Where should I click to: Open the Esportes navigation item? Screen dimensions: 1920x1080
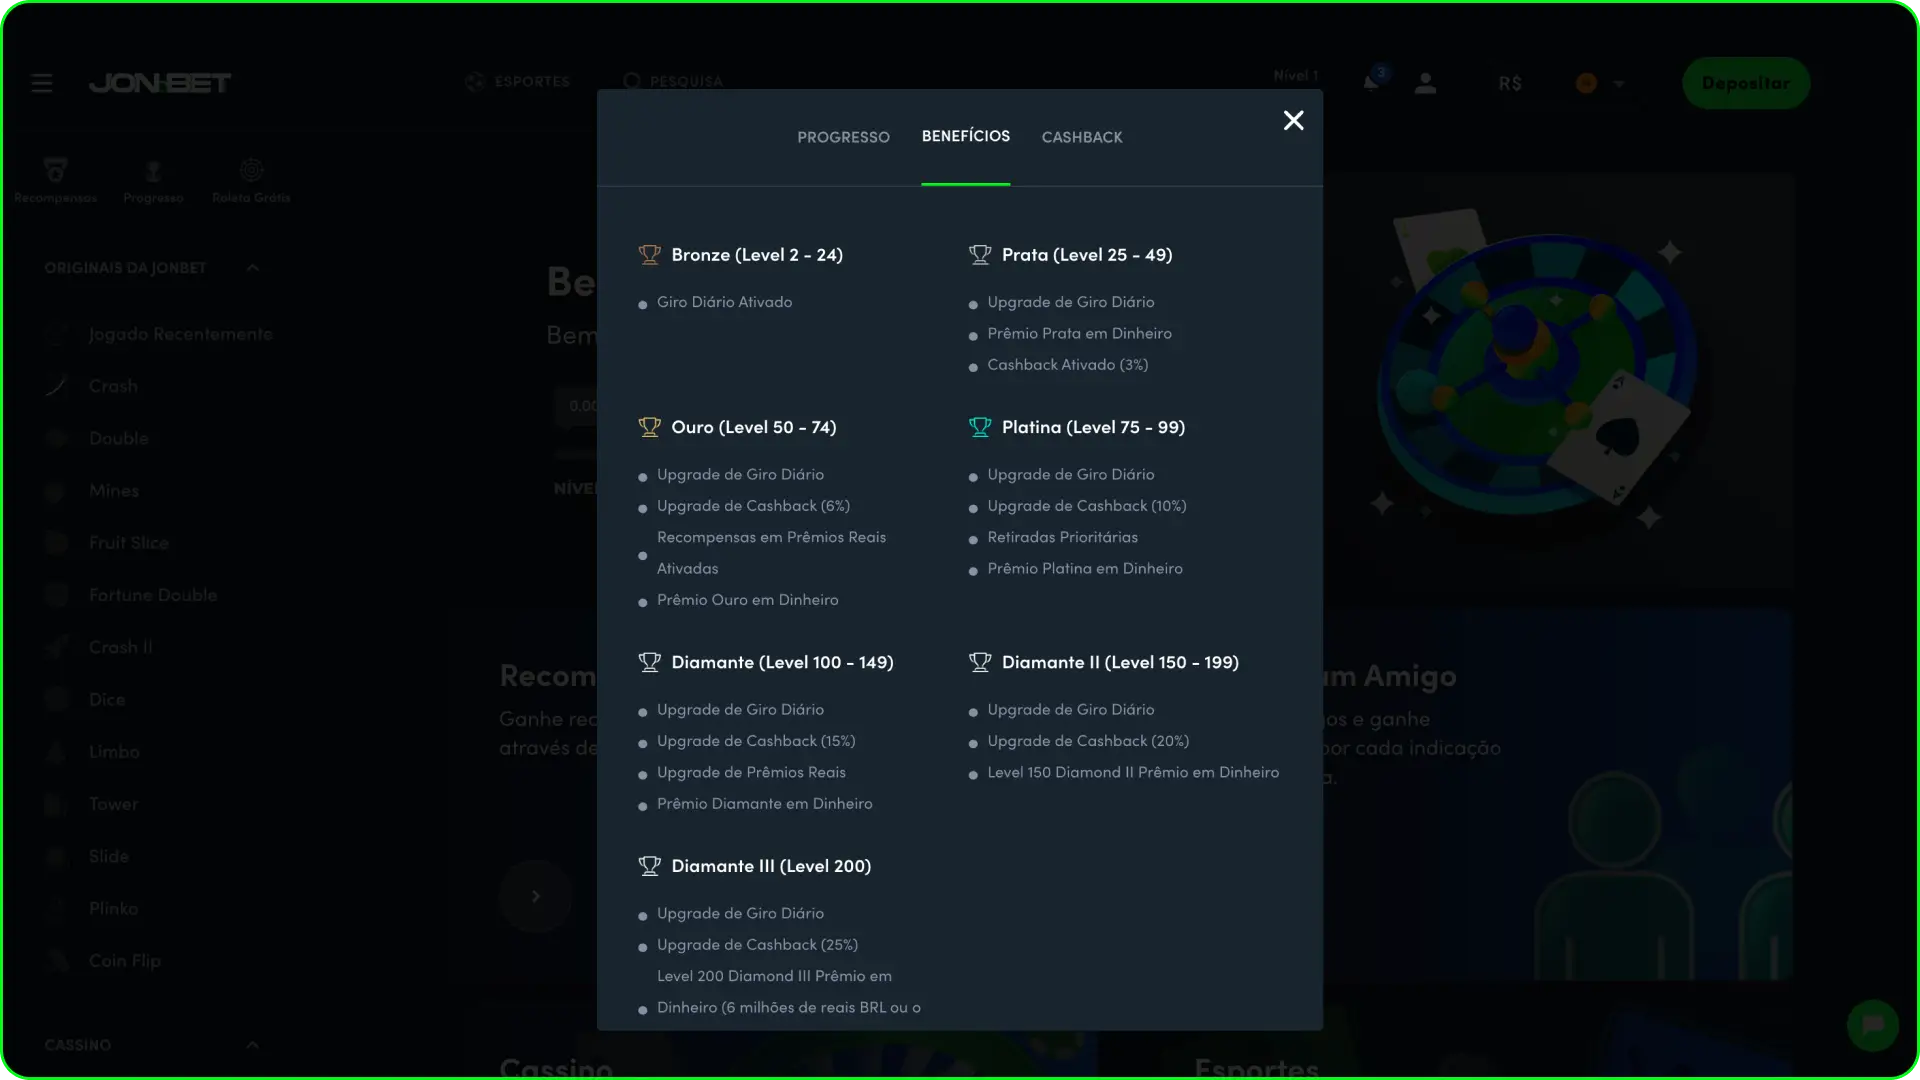[518, 81]
